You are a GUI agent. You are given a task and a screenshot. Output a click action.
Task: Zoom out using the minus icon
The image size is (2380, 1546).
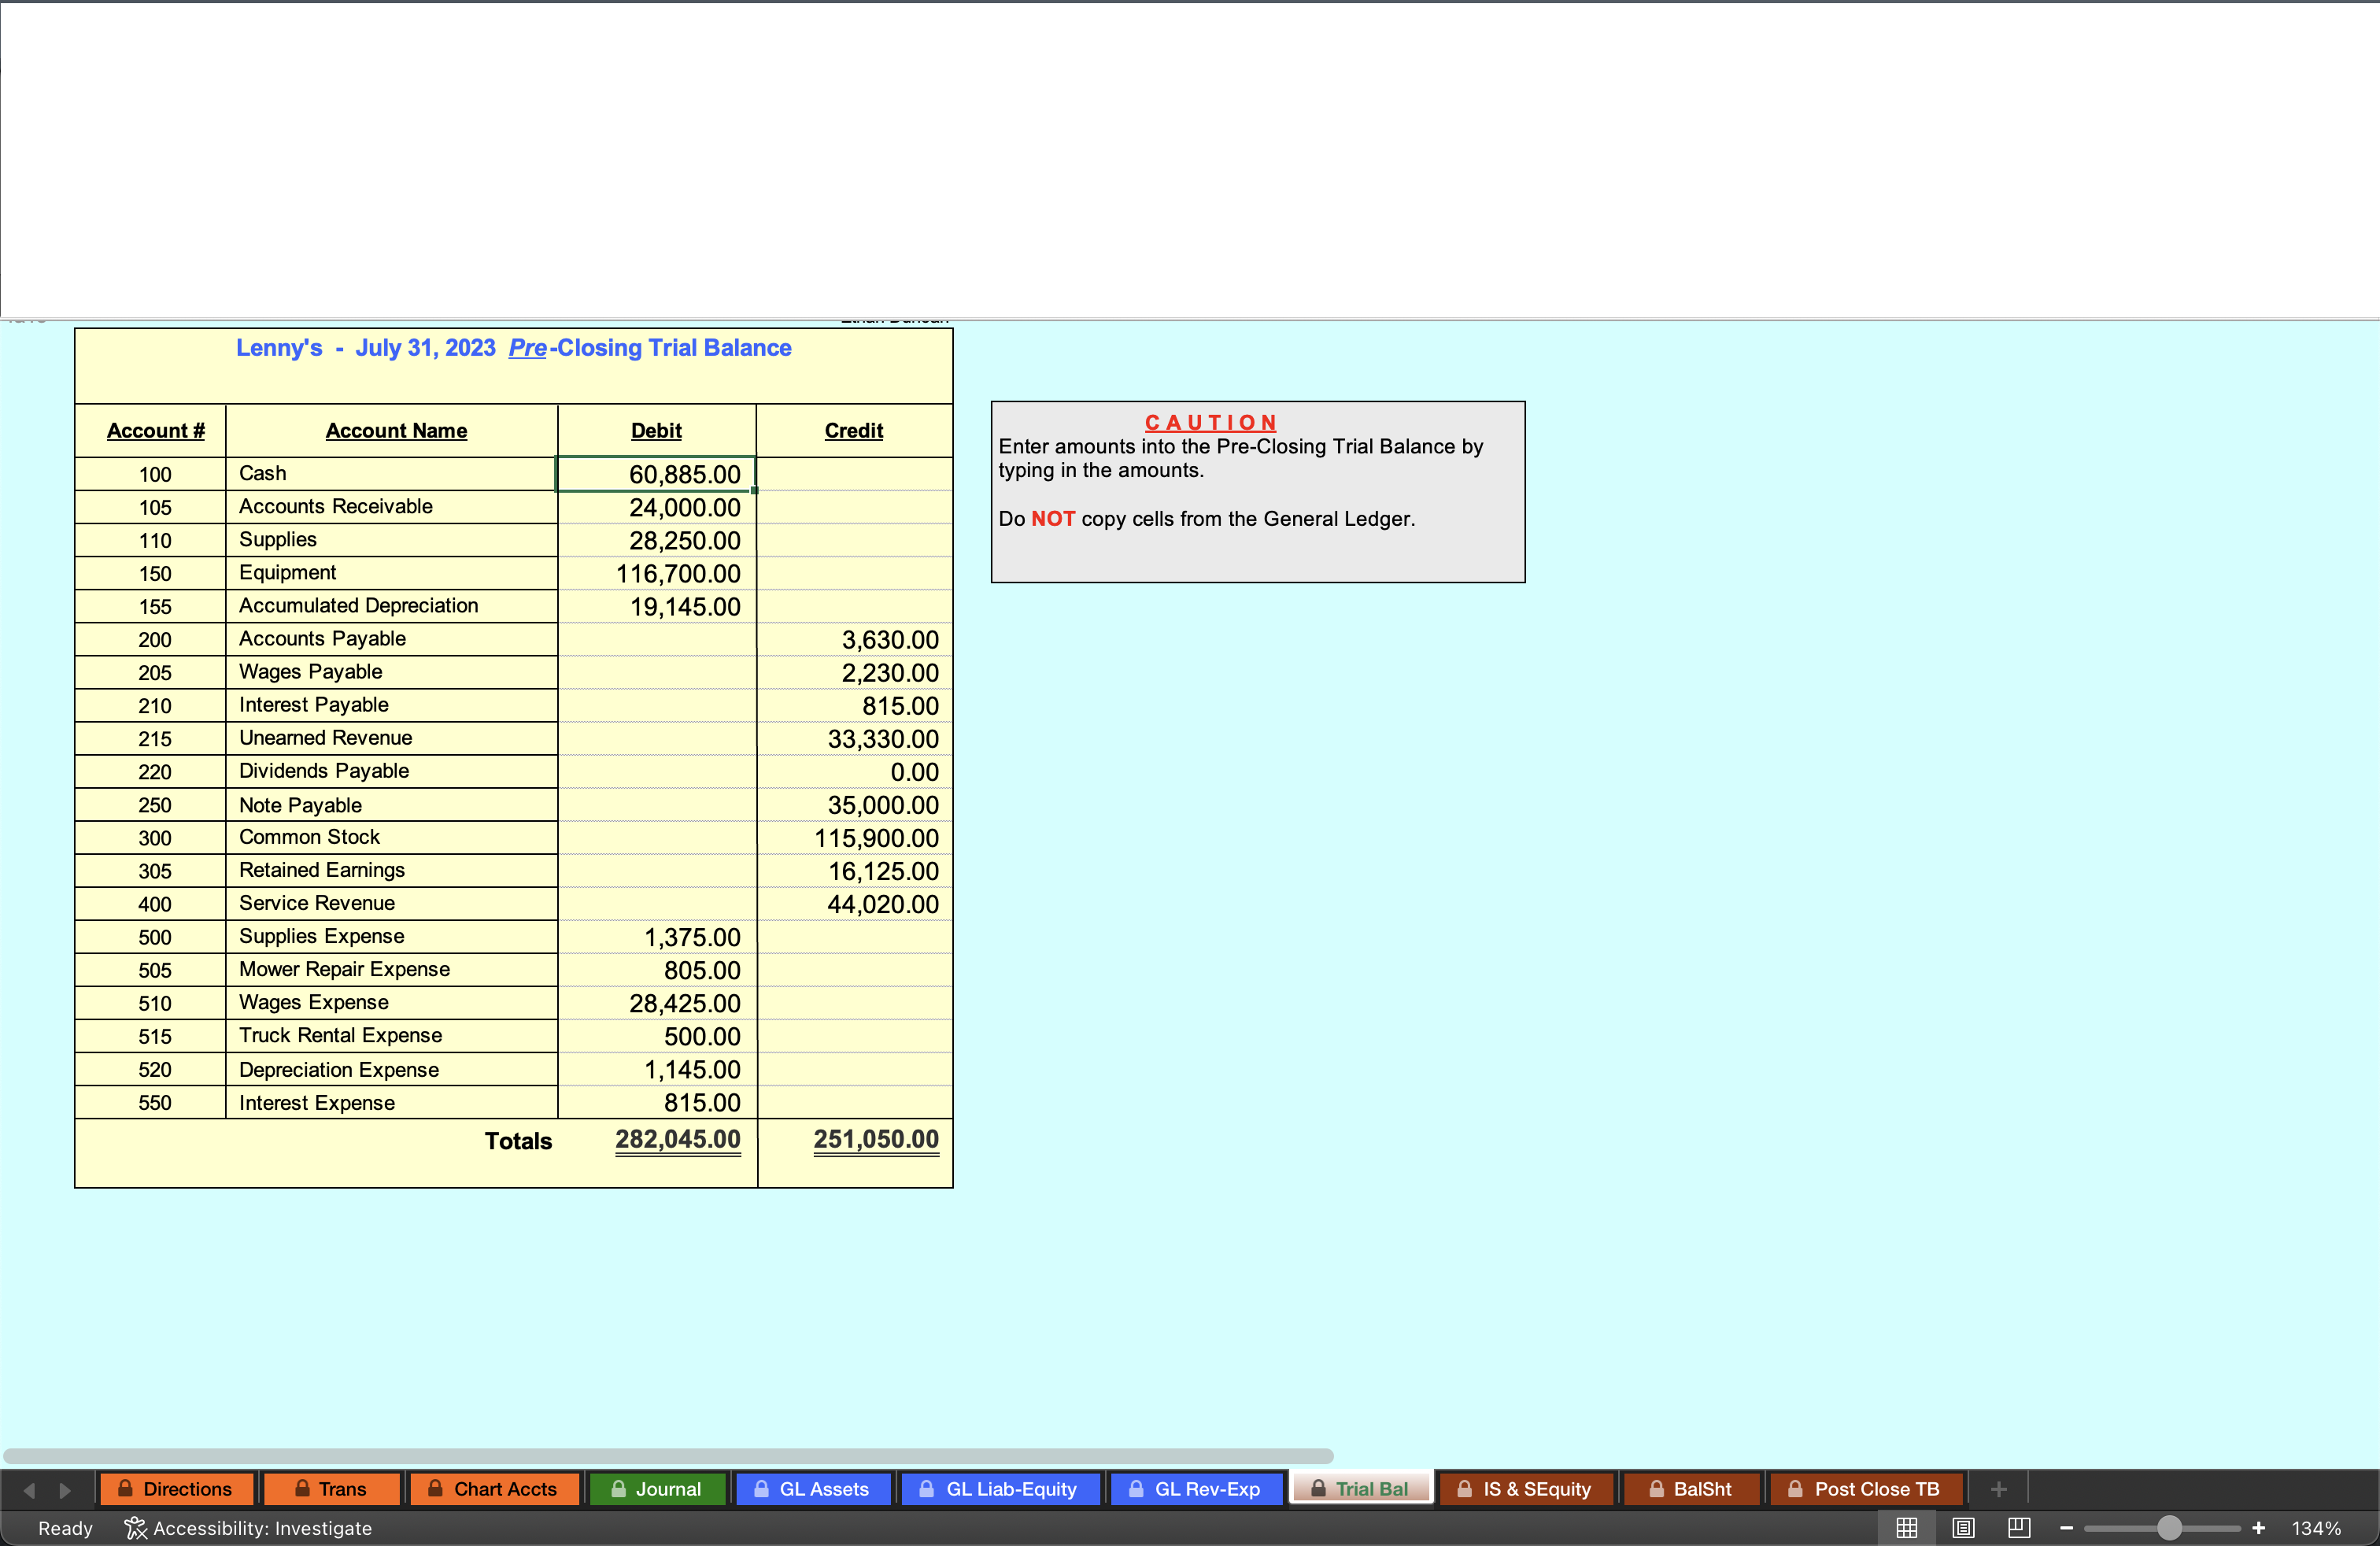[x=2066, y=1528]
